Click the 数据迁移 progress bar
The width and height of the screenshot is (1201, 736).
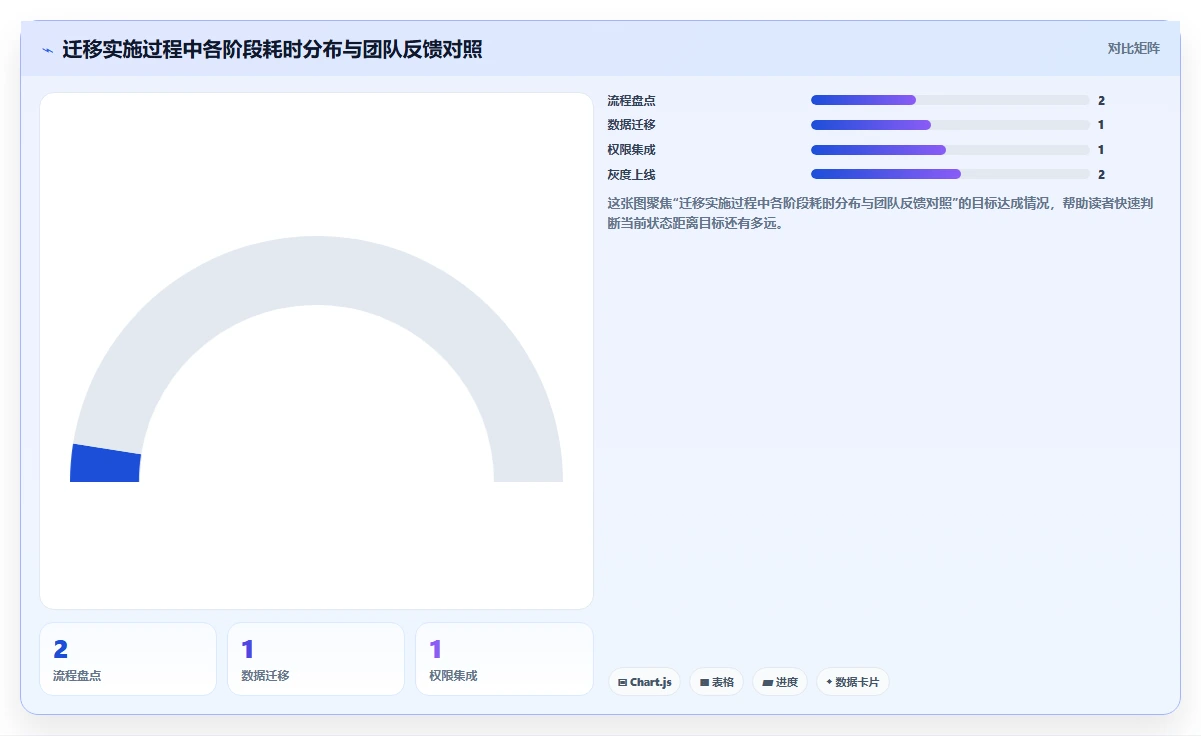[950, 125]
